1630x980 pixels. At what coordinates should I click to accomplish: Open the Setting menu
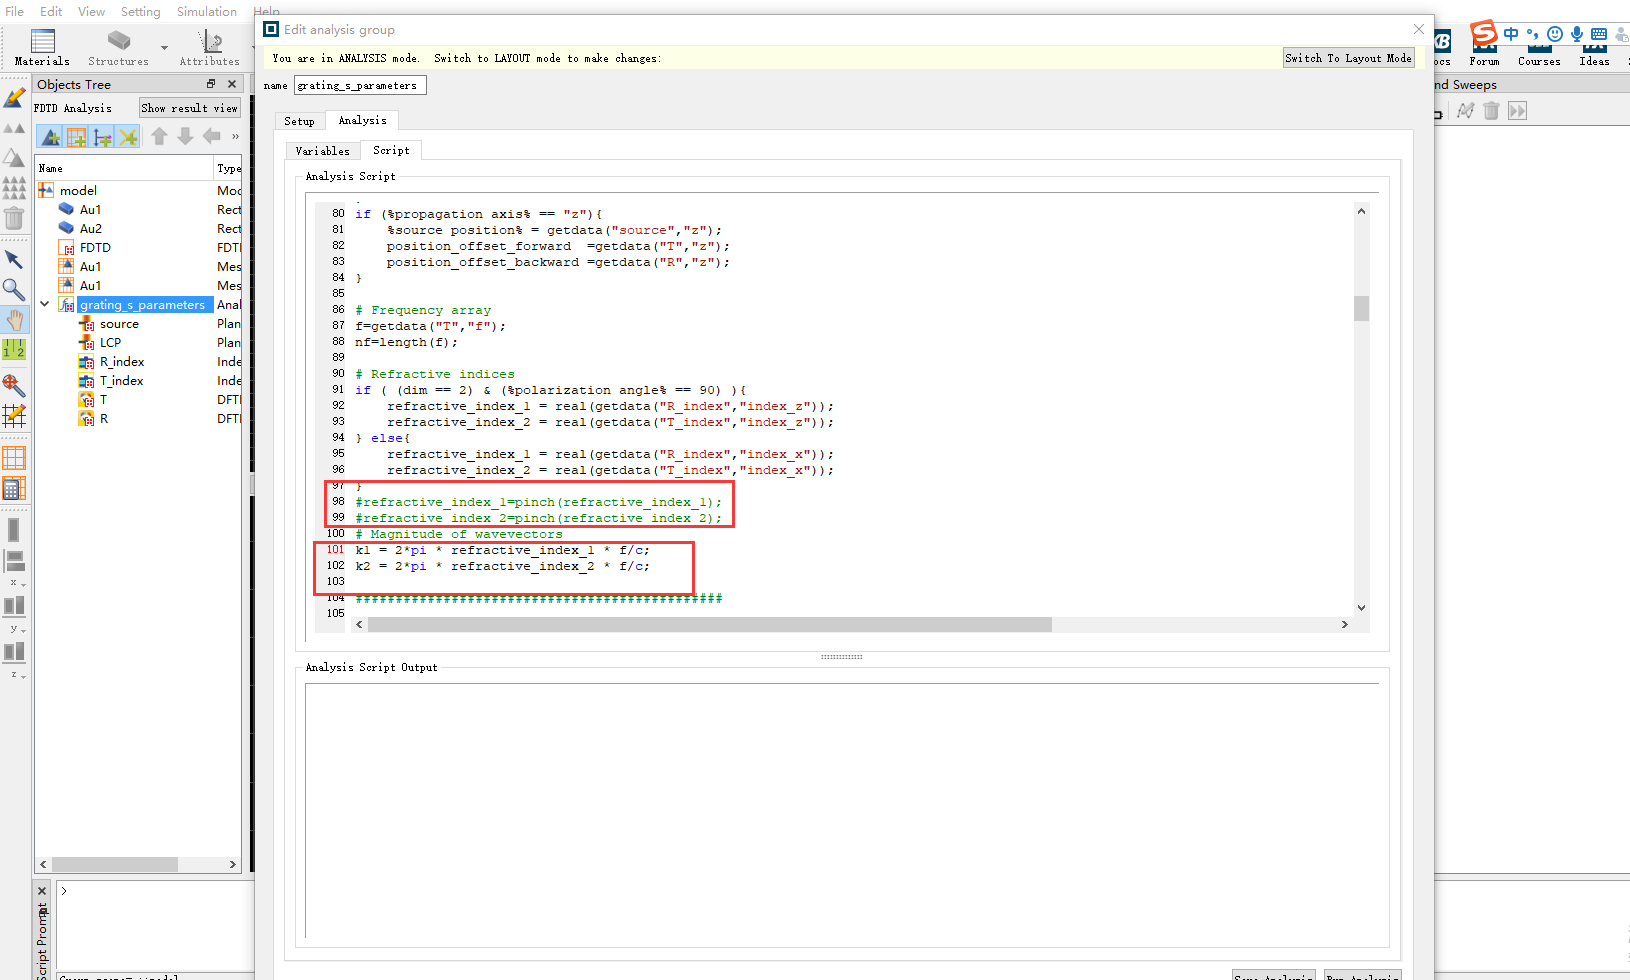click(x=141, y=11)
